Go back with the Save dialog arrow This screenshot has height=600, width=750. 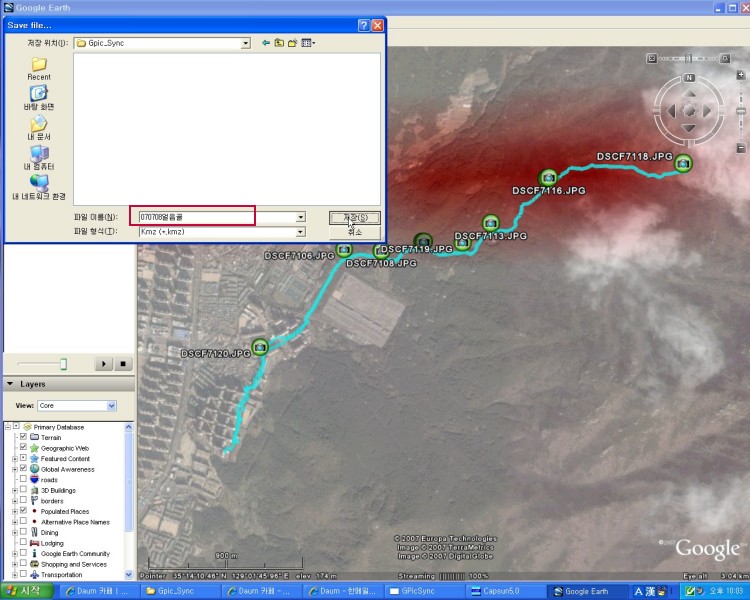(265, 43)
